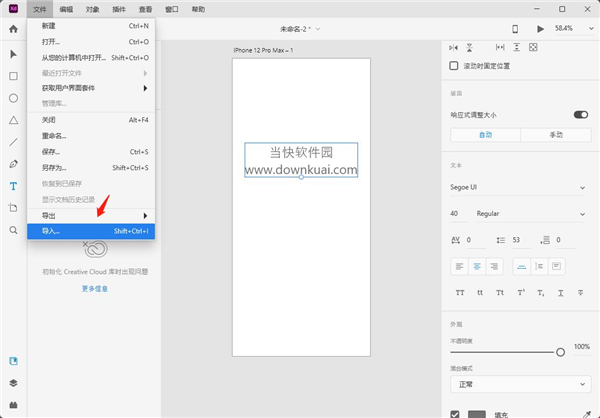This screenshot has width=600, height=418.
Task: Choose 新建 menu item
Action: tap(91, 26)
